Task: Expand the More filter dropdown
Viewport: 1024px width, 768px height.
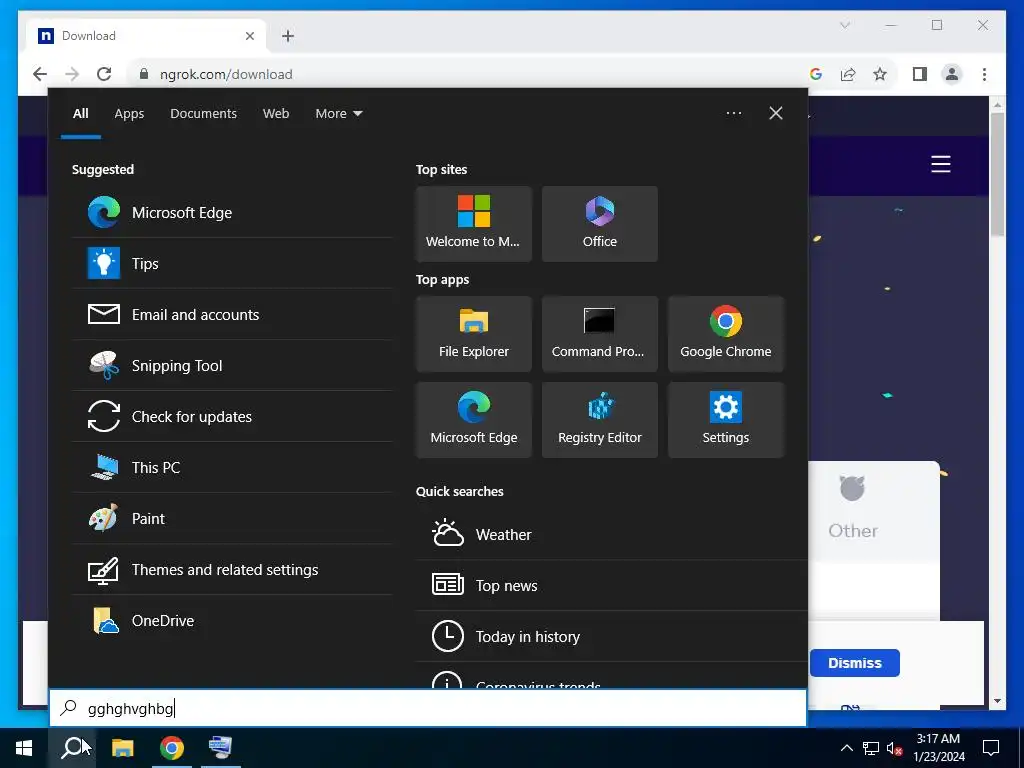Action: (338, 113)
